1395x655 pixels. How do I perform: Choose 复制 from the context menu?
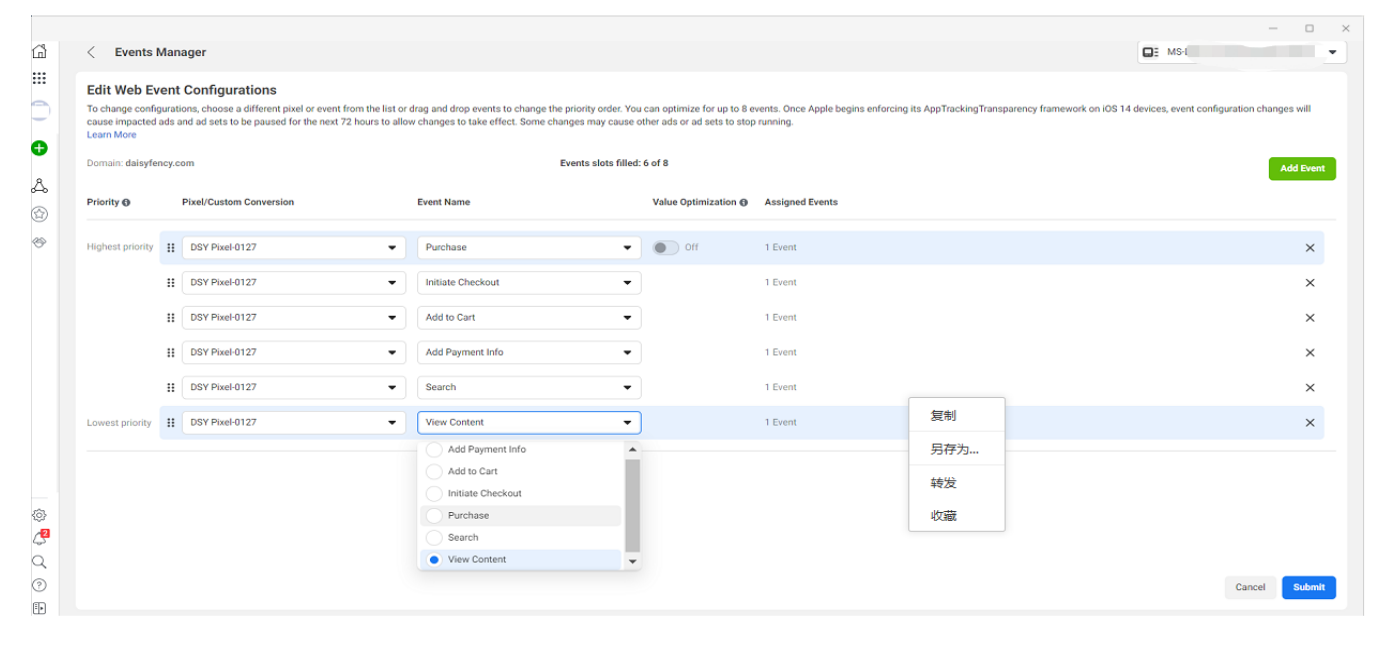click(x=943, y=416)
